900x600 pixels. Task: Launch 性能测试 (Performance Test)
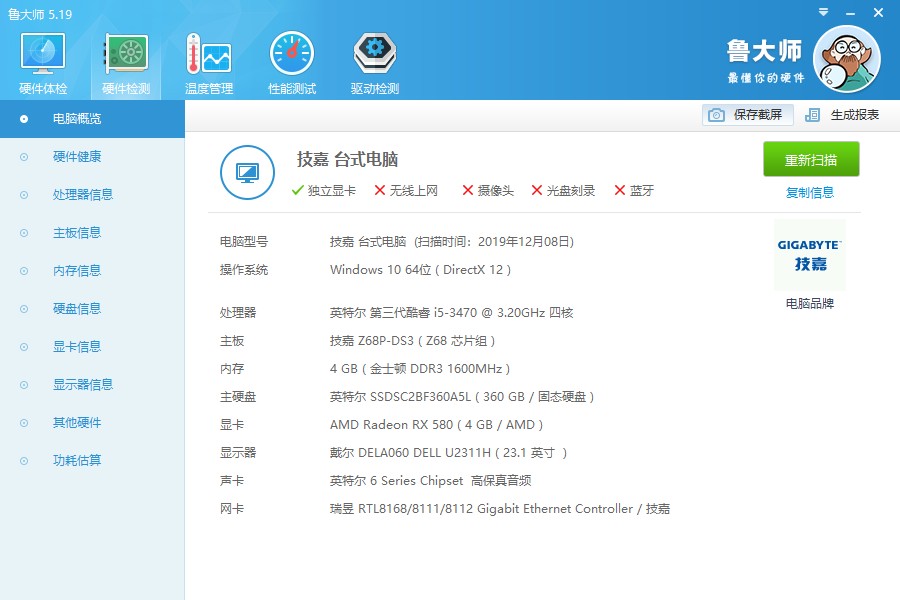[x=291, y=55]
